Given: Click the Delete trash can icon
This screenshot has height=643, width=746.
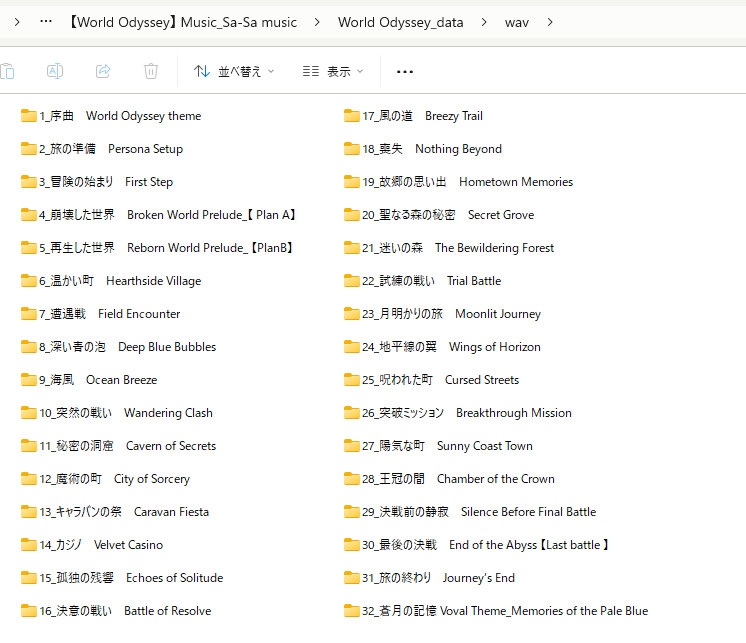Looking at the screenshot, I should tap(151, 71).
